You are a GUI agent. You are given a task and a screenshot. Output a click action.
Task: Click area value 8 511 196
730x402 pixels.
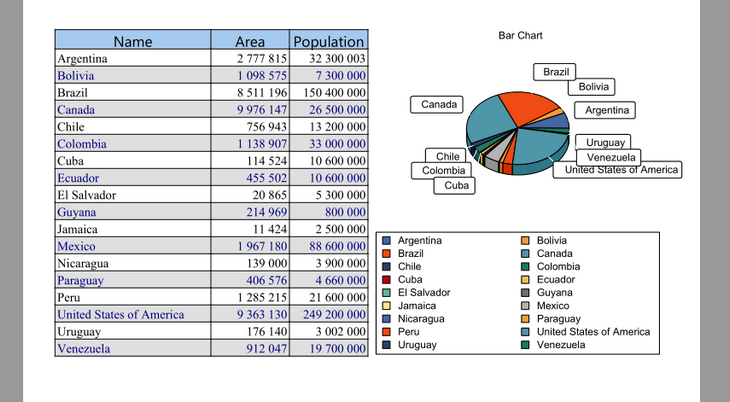(x=262, y=93)
